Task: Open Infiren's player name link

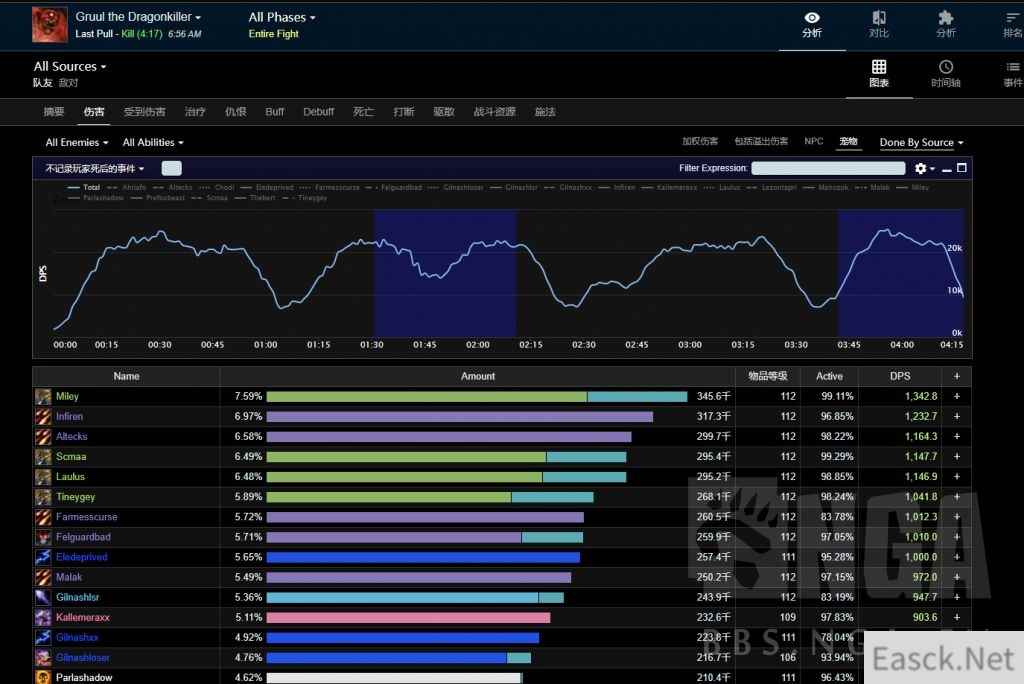Action: pos(69,417)
